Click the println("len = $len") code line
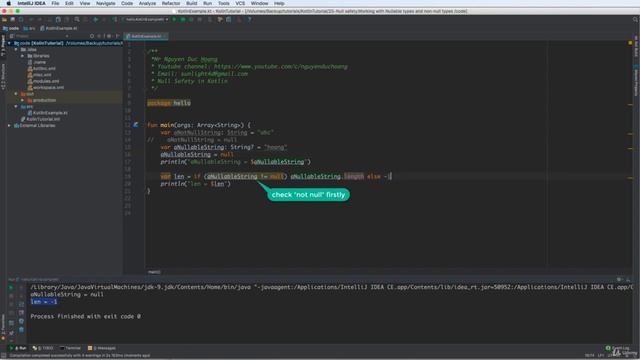 click(x=196, y=184)
